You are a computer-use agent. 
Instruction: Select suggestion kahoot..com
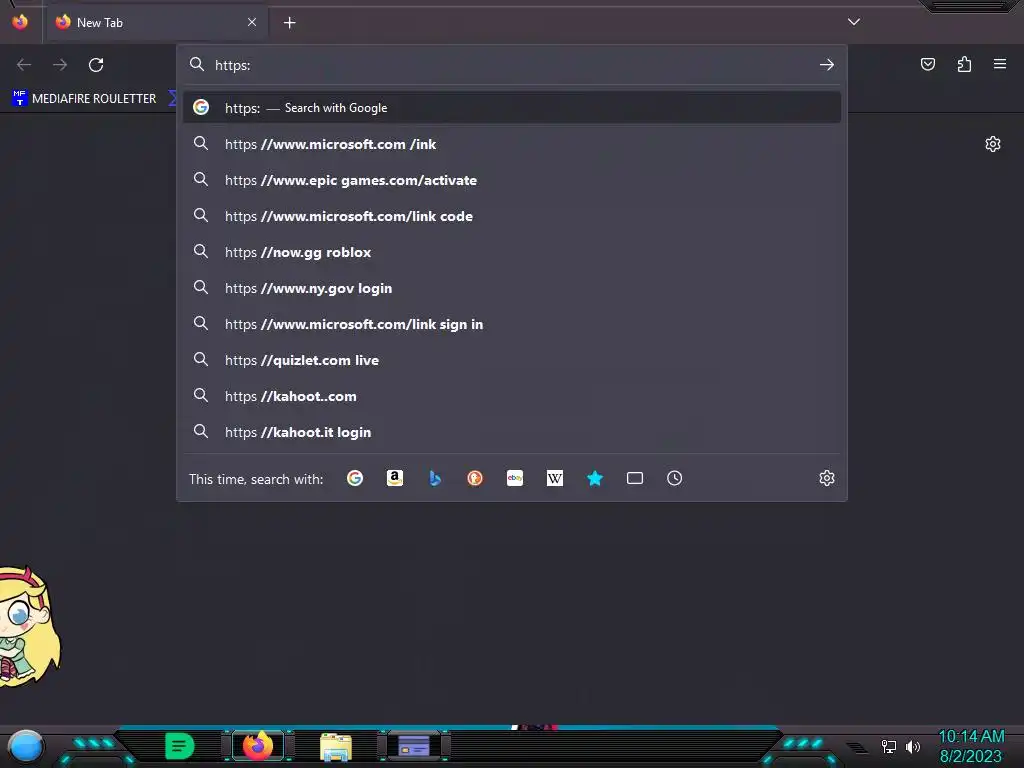pyautogui.click(x=512, y=396)
